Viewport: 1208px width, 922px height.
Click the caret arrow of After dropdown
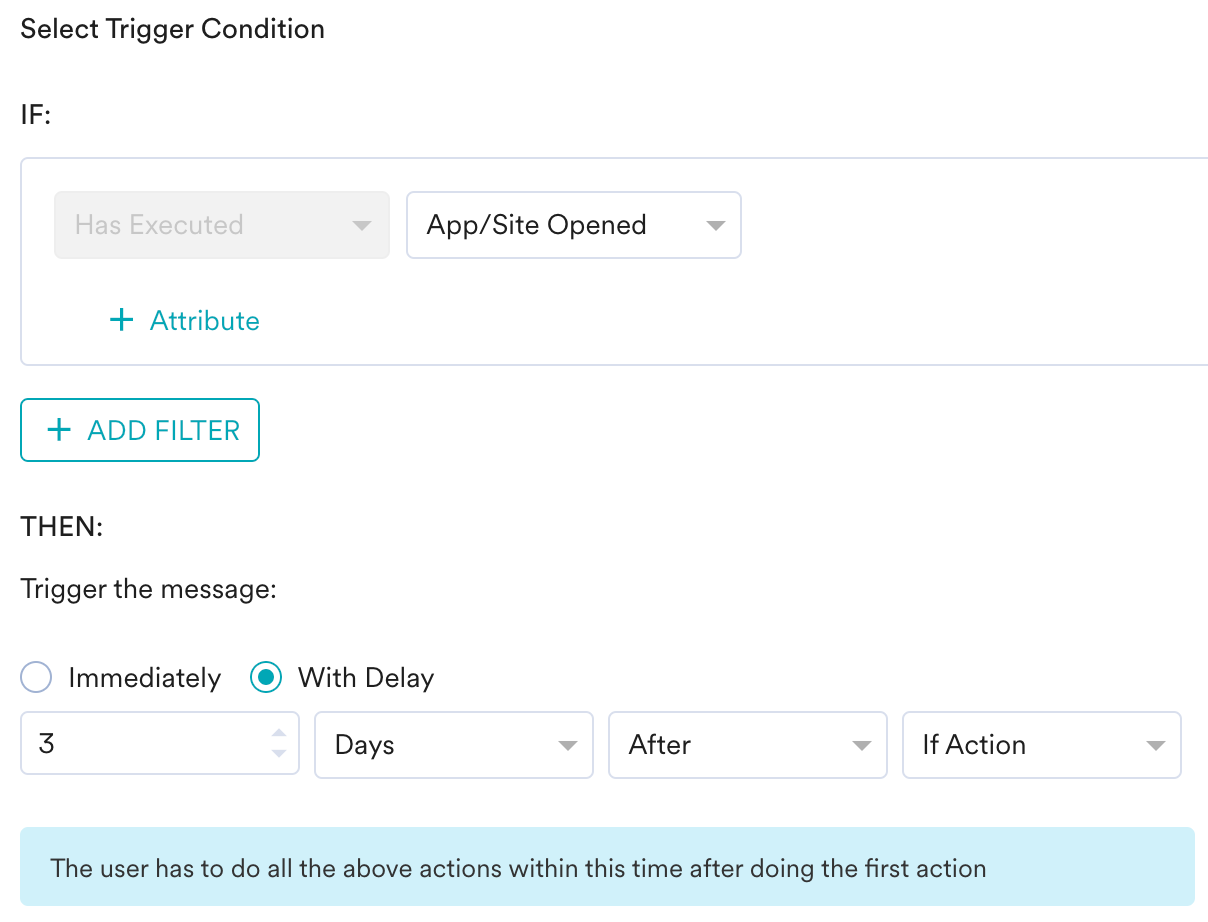(861, 746)
